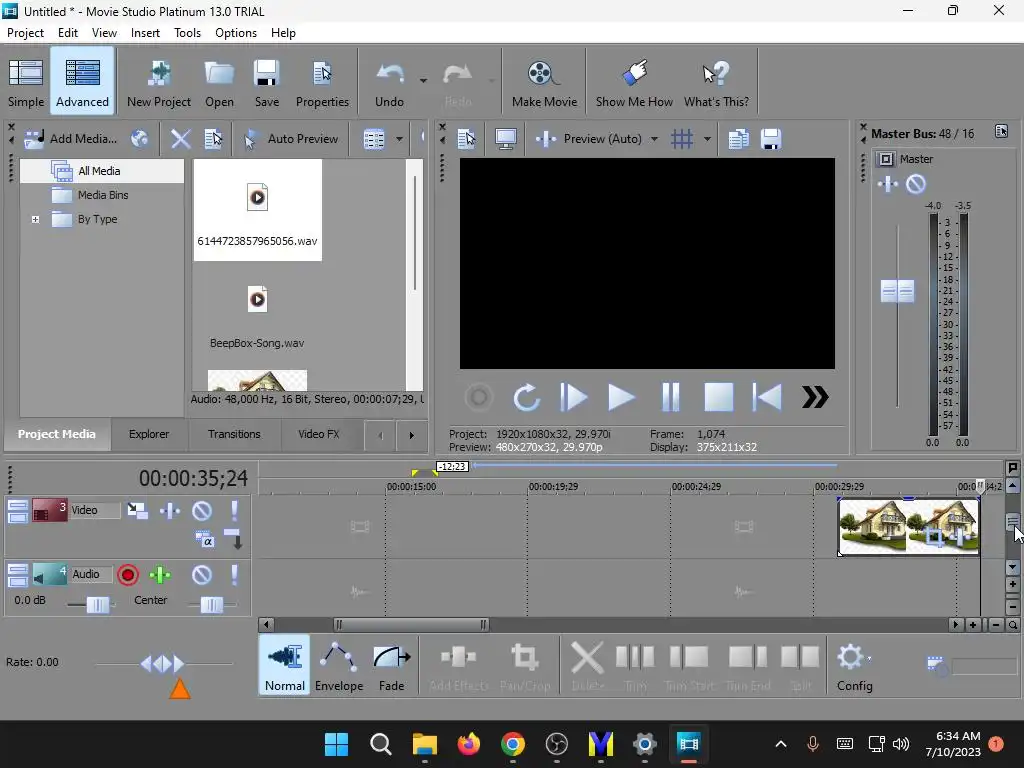The image size is (1024, 768).
Task: Open Video track Track FX icon
Action: tap(170, 510)
